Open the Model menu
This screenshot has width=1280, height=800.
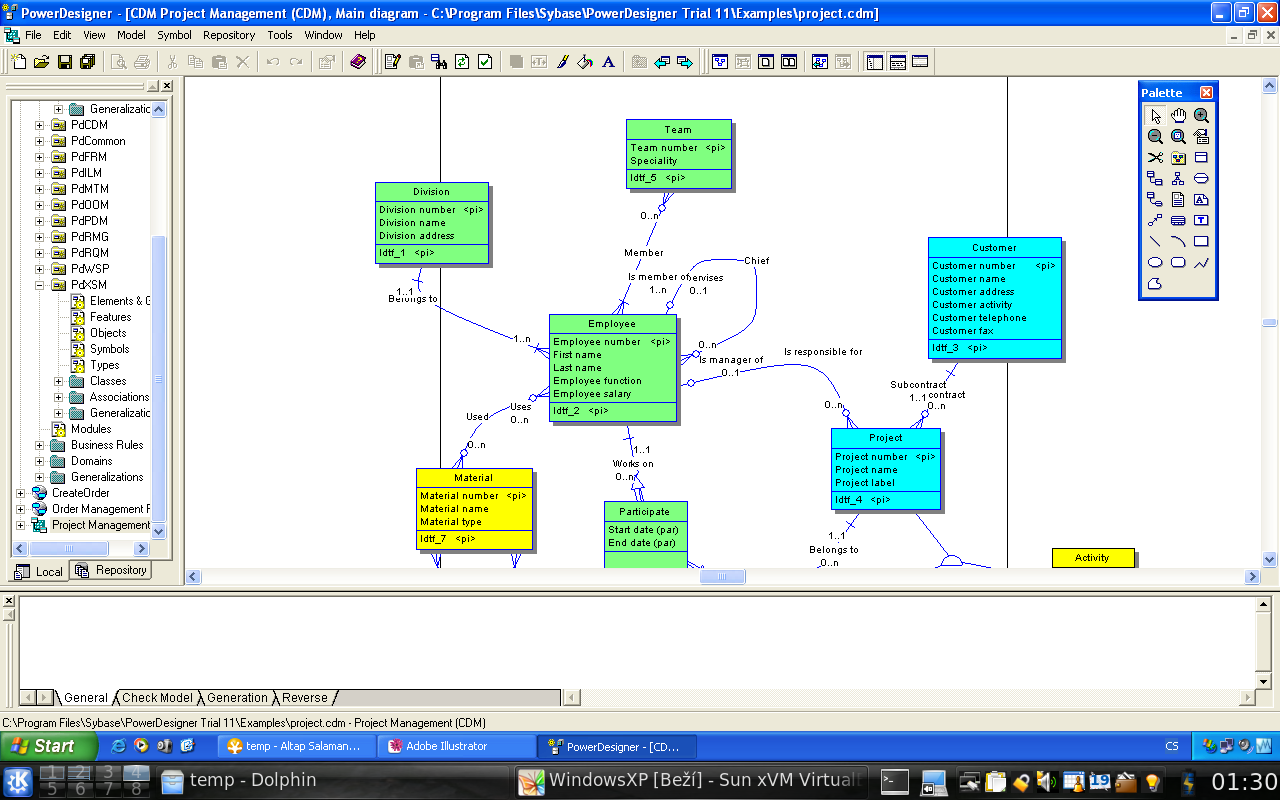point(131,35)
